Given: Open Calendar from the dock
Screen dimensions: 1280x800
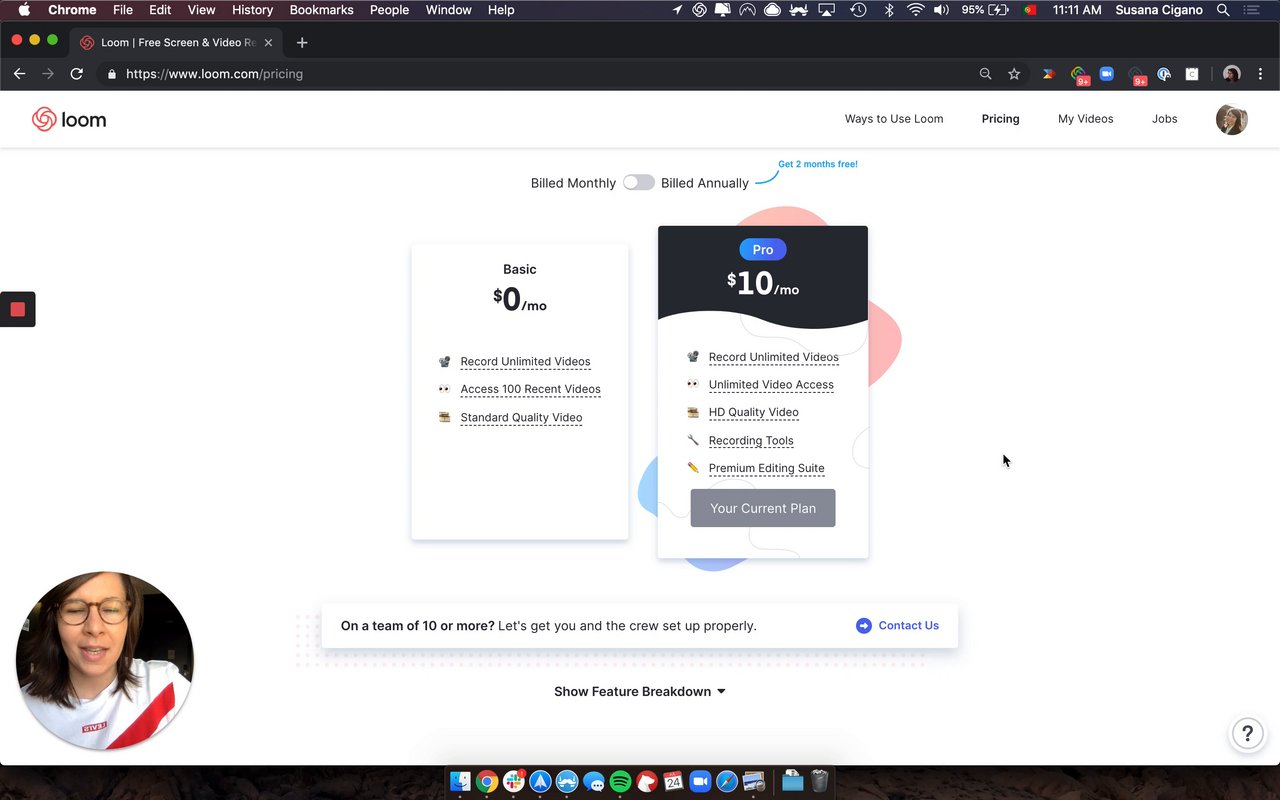Looking at the screenshot, I should 673,781.
